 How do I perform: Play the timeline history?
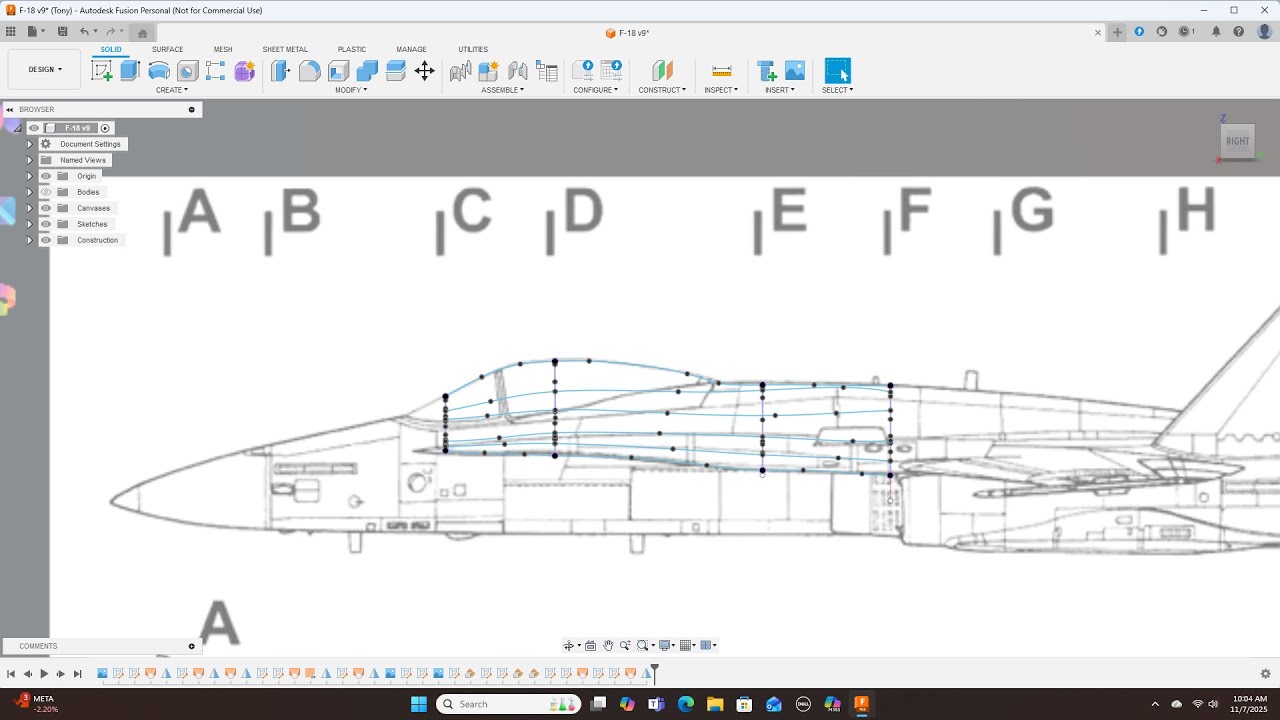point(44,674)
